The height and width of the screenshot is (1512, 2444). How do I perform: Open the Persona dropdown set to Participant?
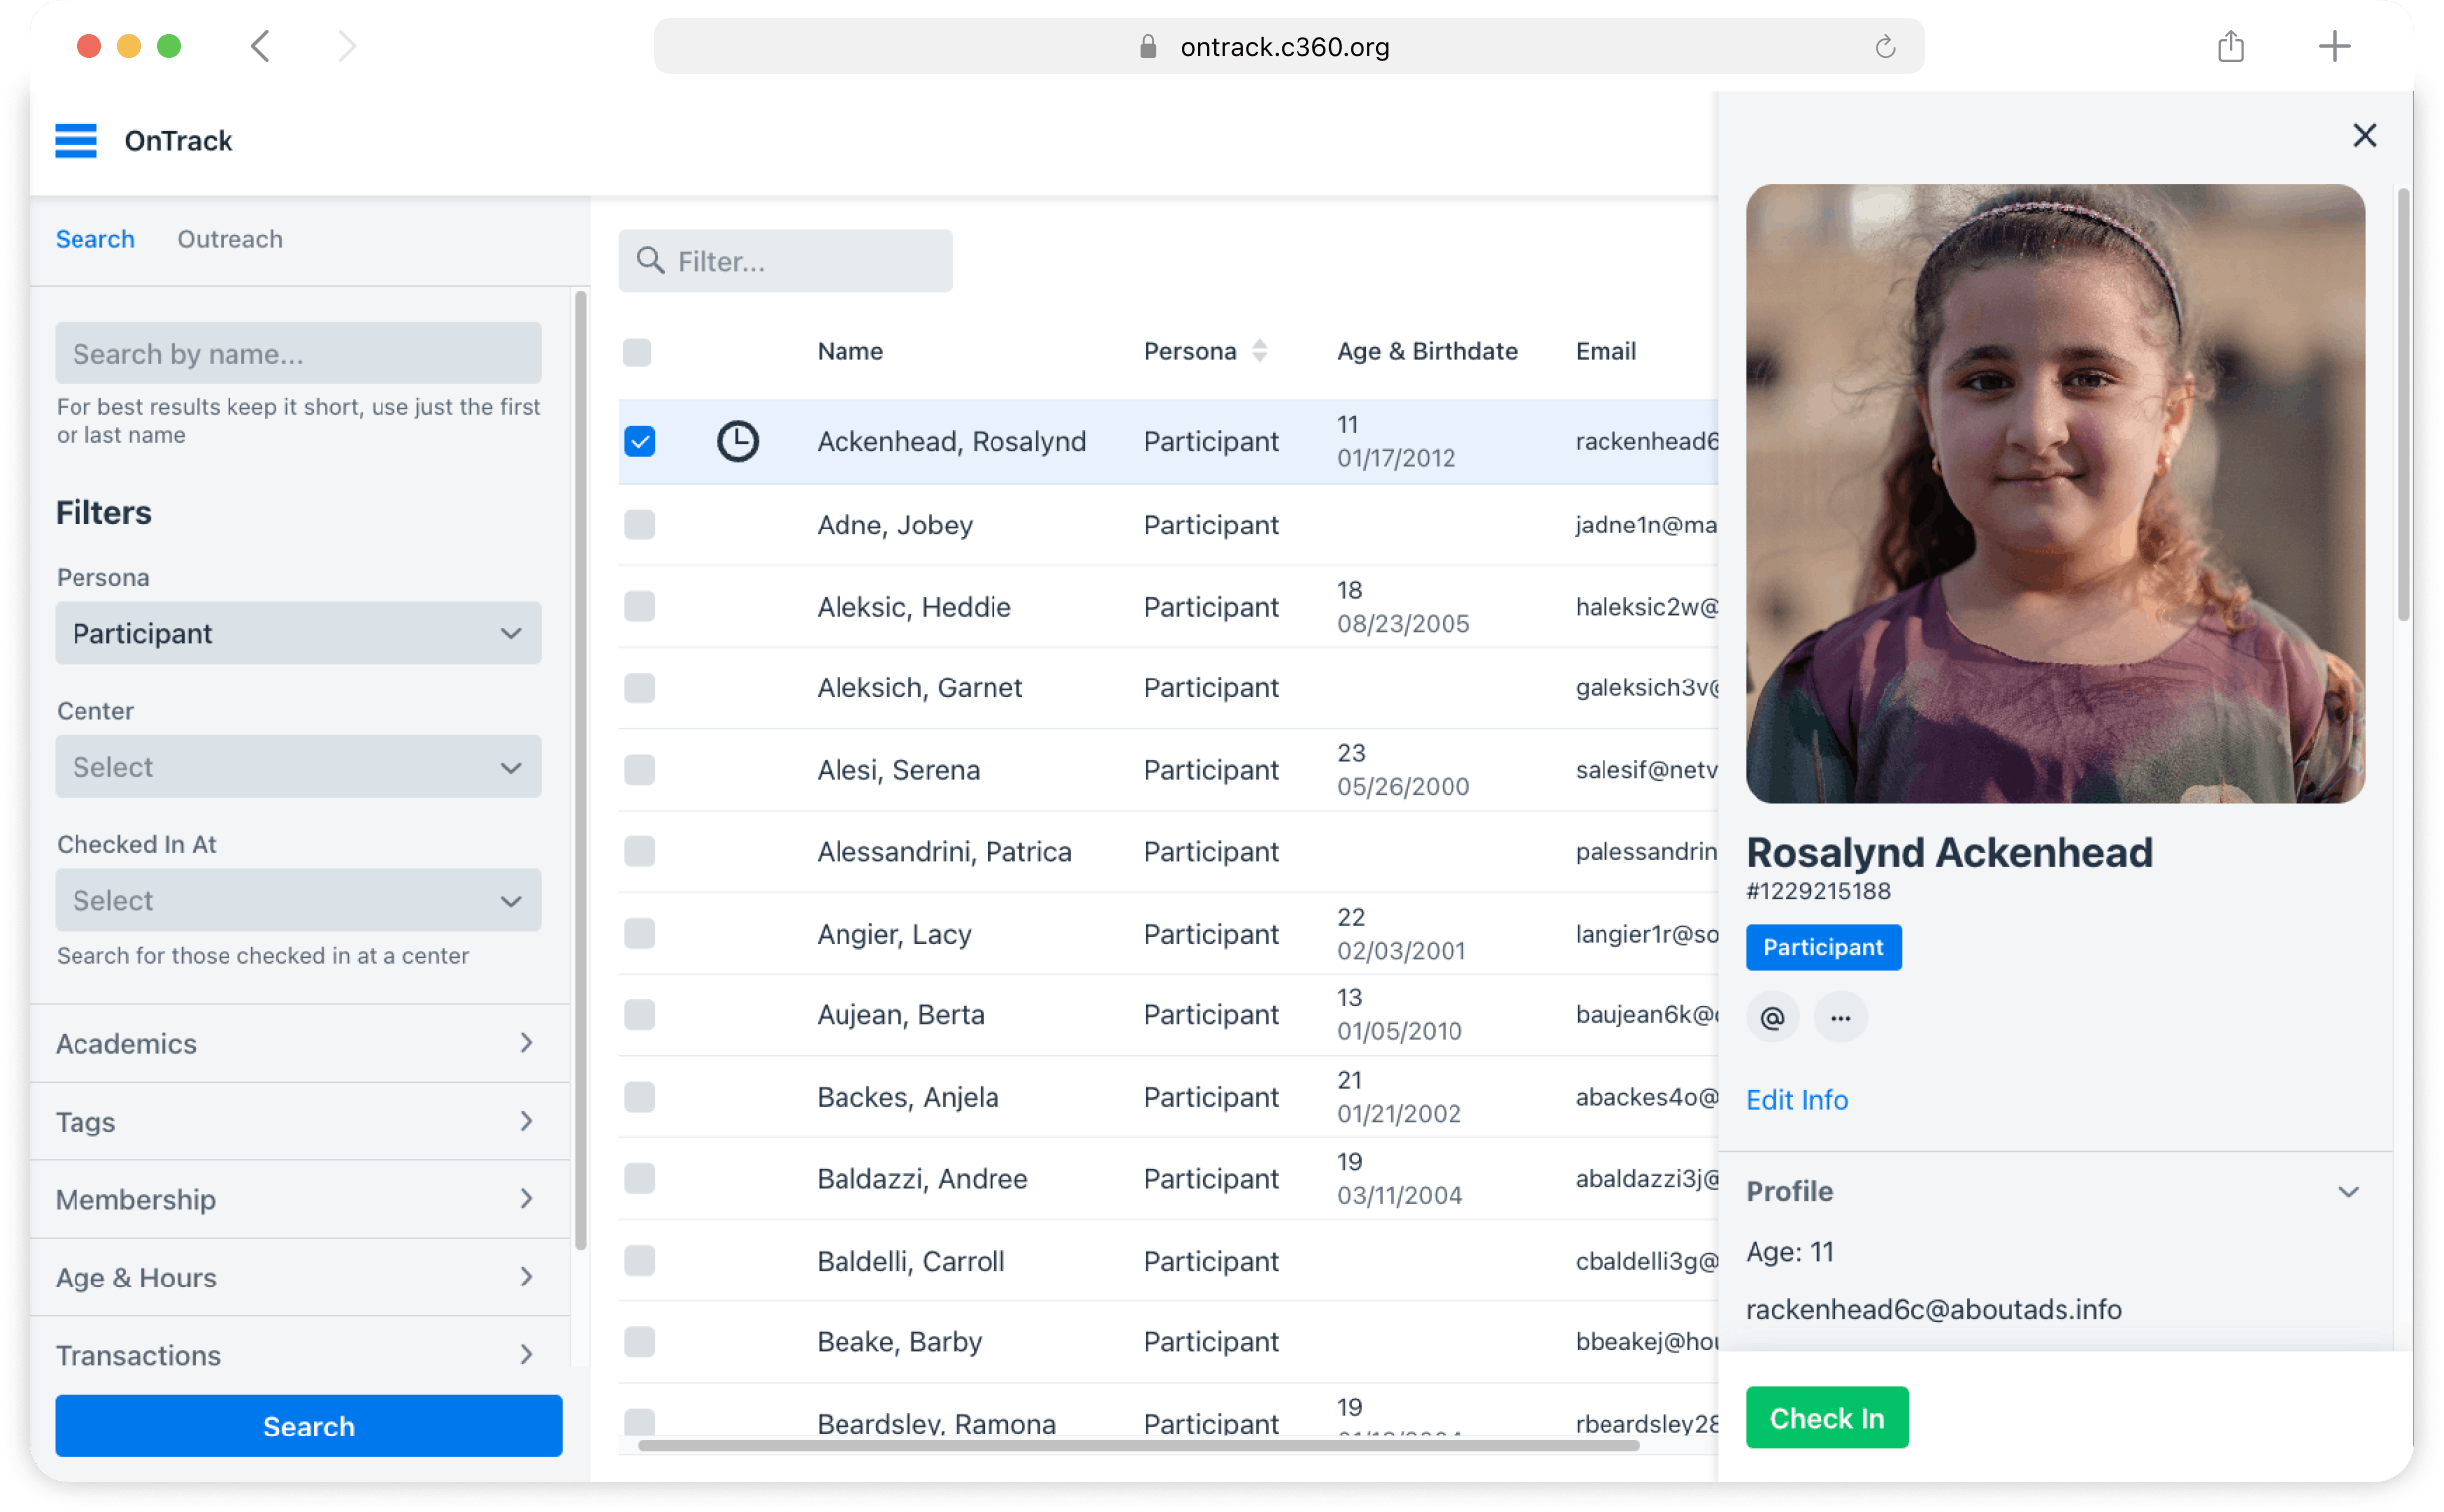(x=298, y=633)
